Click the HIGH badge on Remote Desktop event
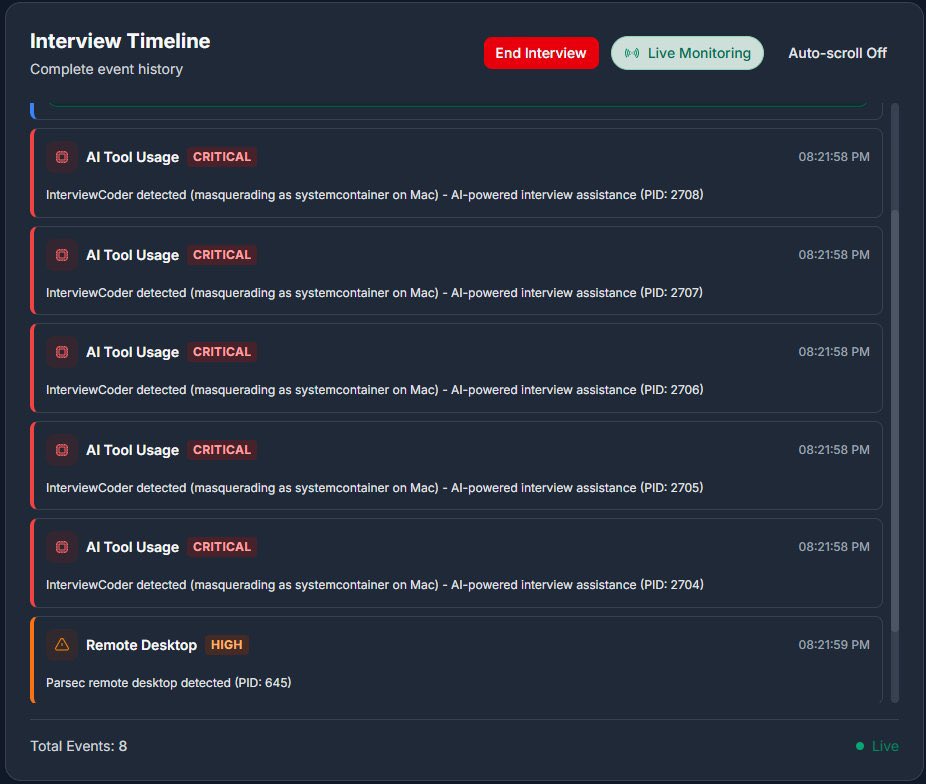Image resolution: width=926 pixels, height=784 pixels. (227, 645)
